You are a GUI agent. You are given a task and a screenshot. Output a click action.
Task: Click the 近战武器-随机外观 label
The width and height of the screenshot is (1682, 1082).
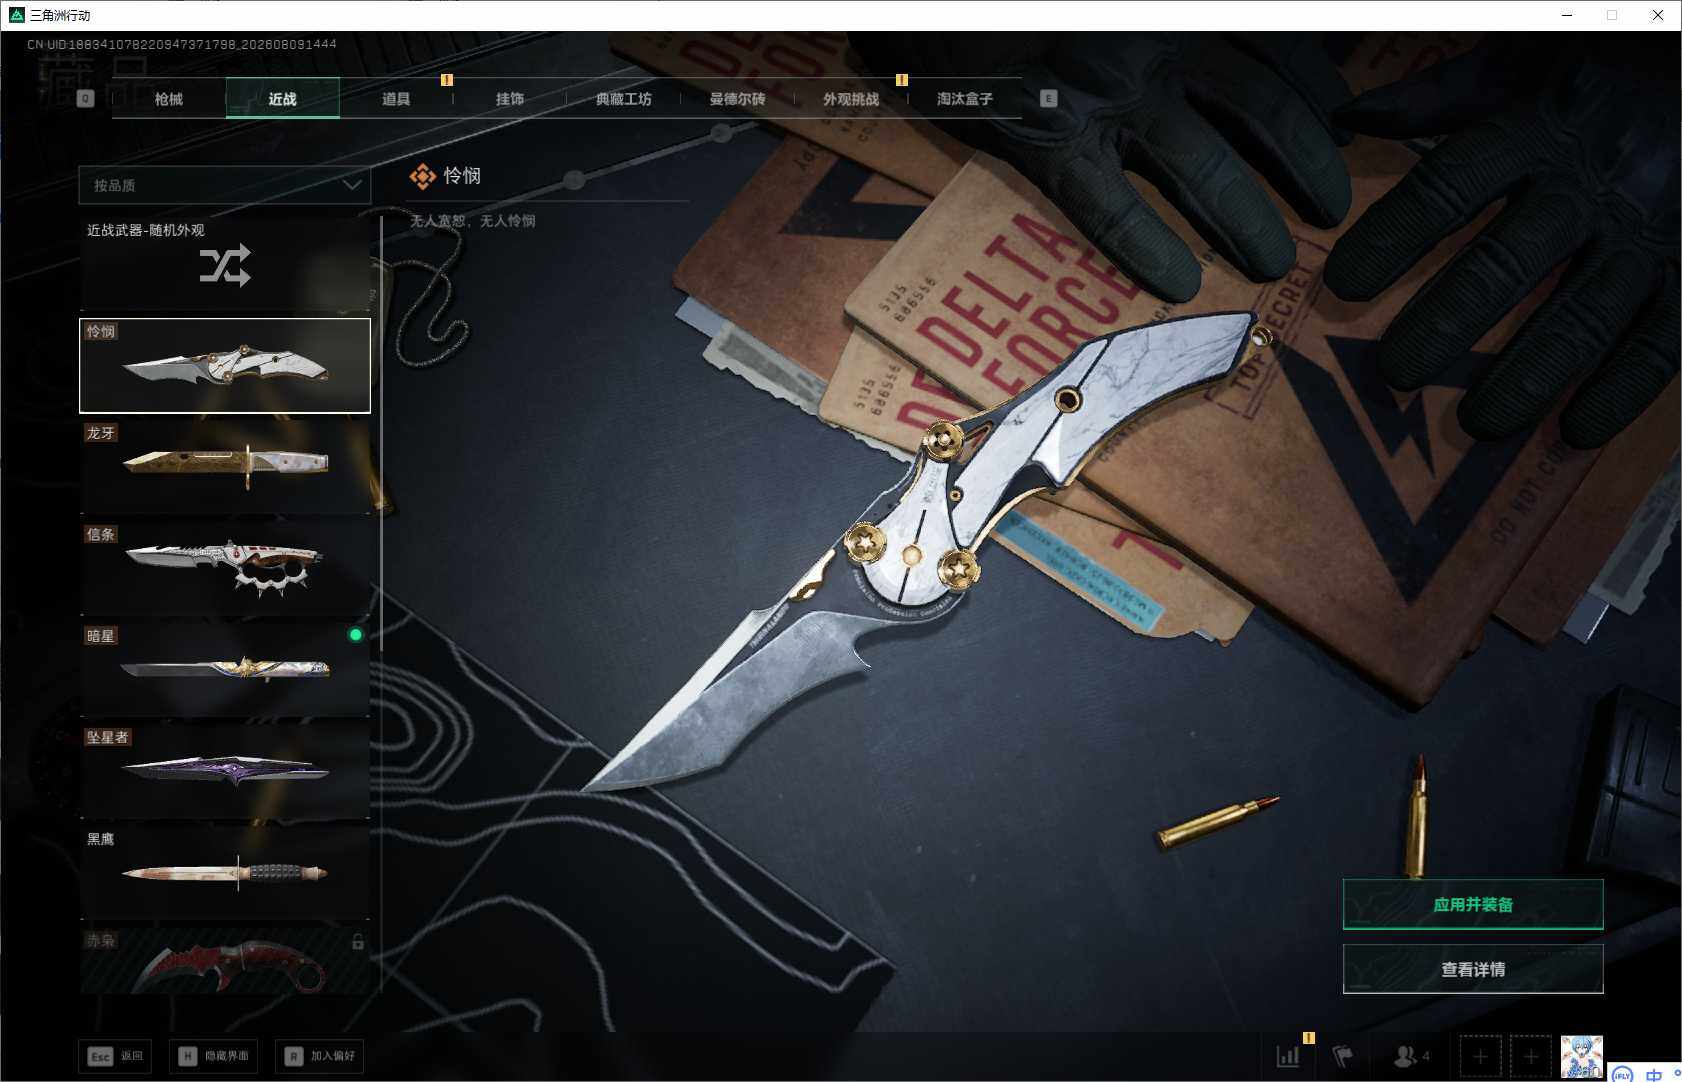(x=146, y=230)
